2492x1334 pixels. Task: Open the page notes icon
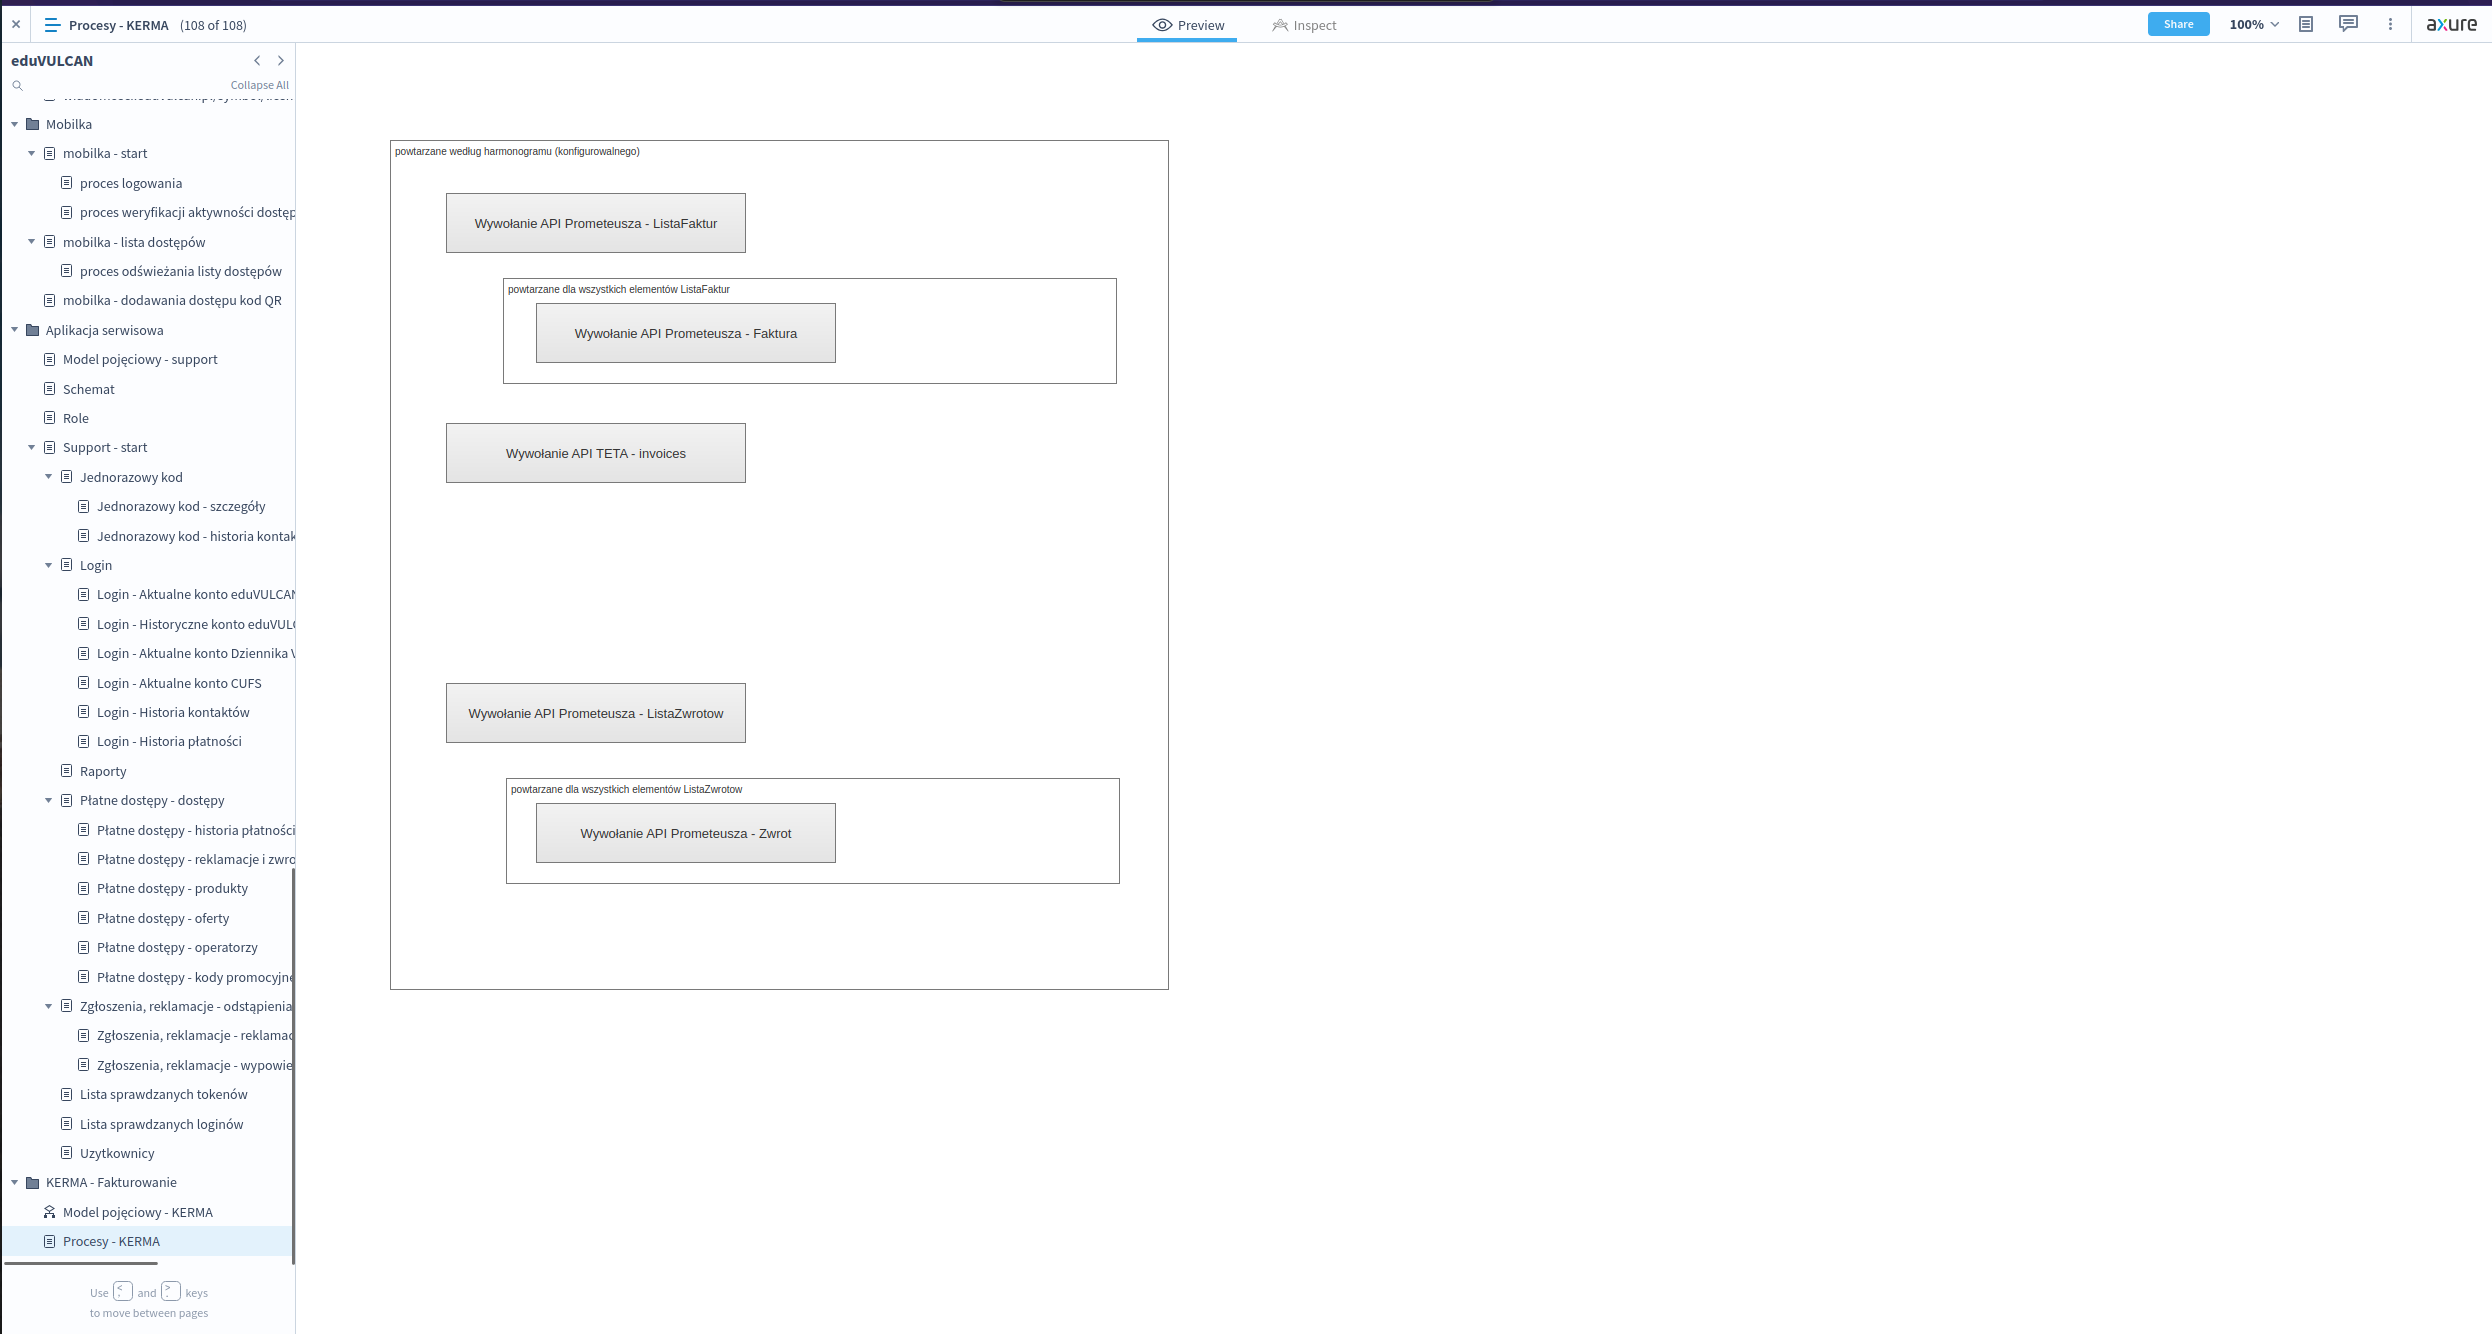point(2306,25)
